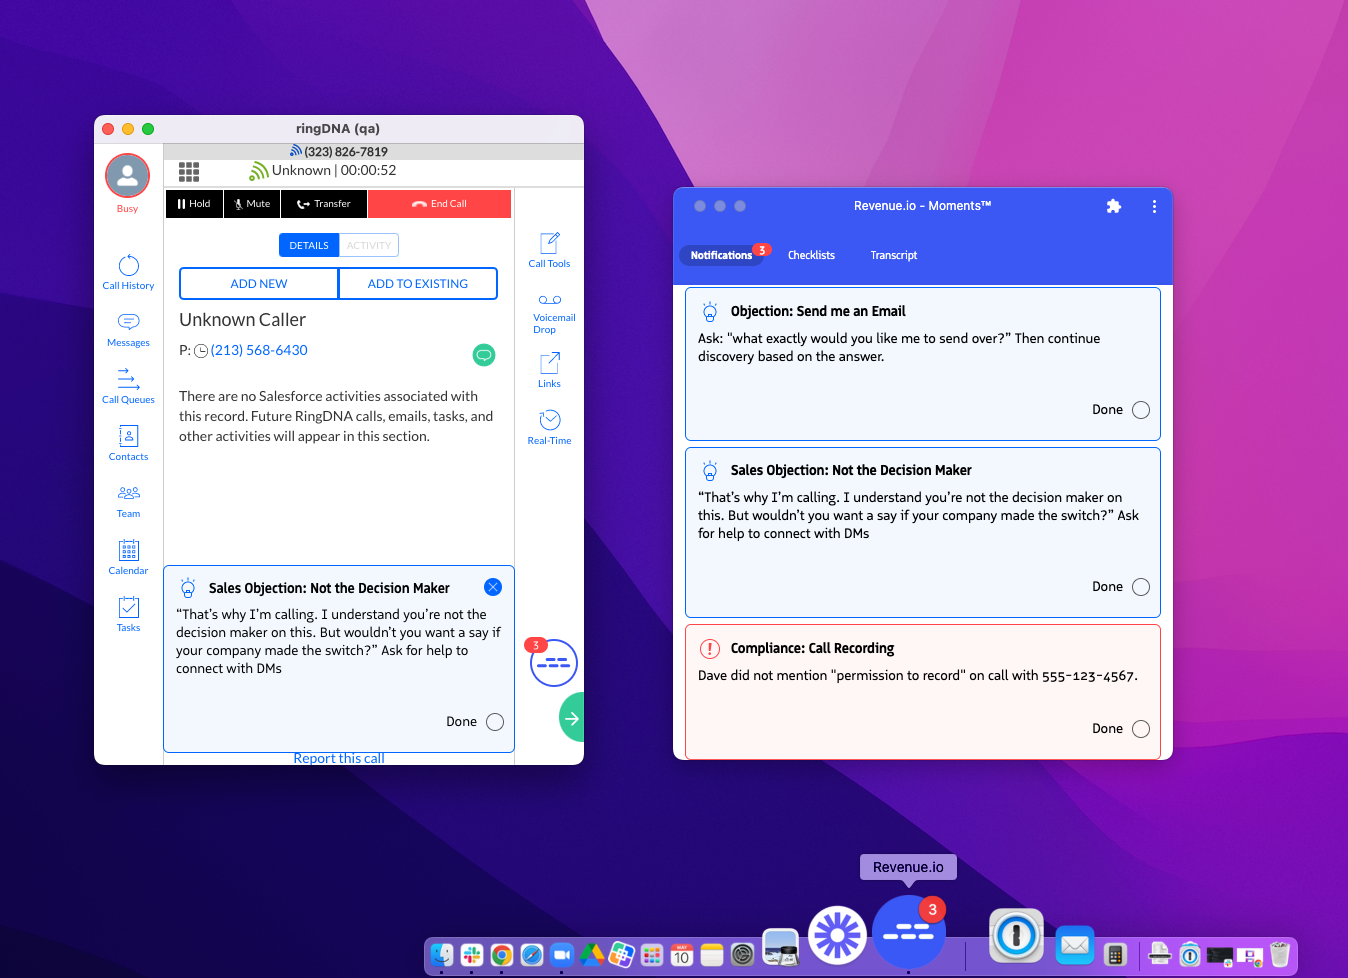Image resolution: width=1348 pixels, height=978 pixels.
Task: Open Slack from the Dock
Action: (472, 955)
